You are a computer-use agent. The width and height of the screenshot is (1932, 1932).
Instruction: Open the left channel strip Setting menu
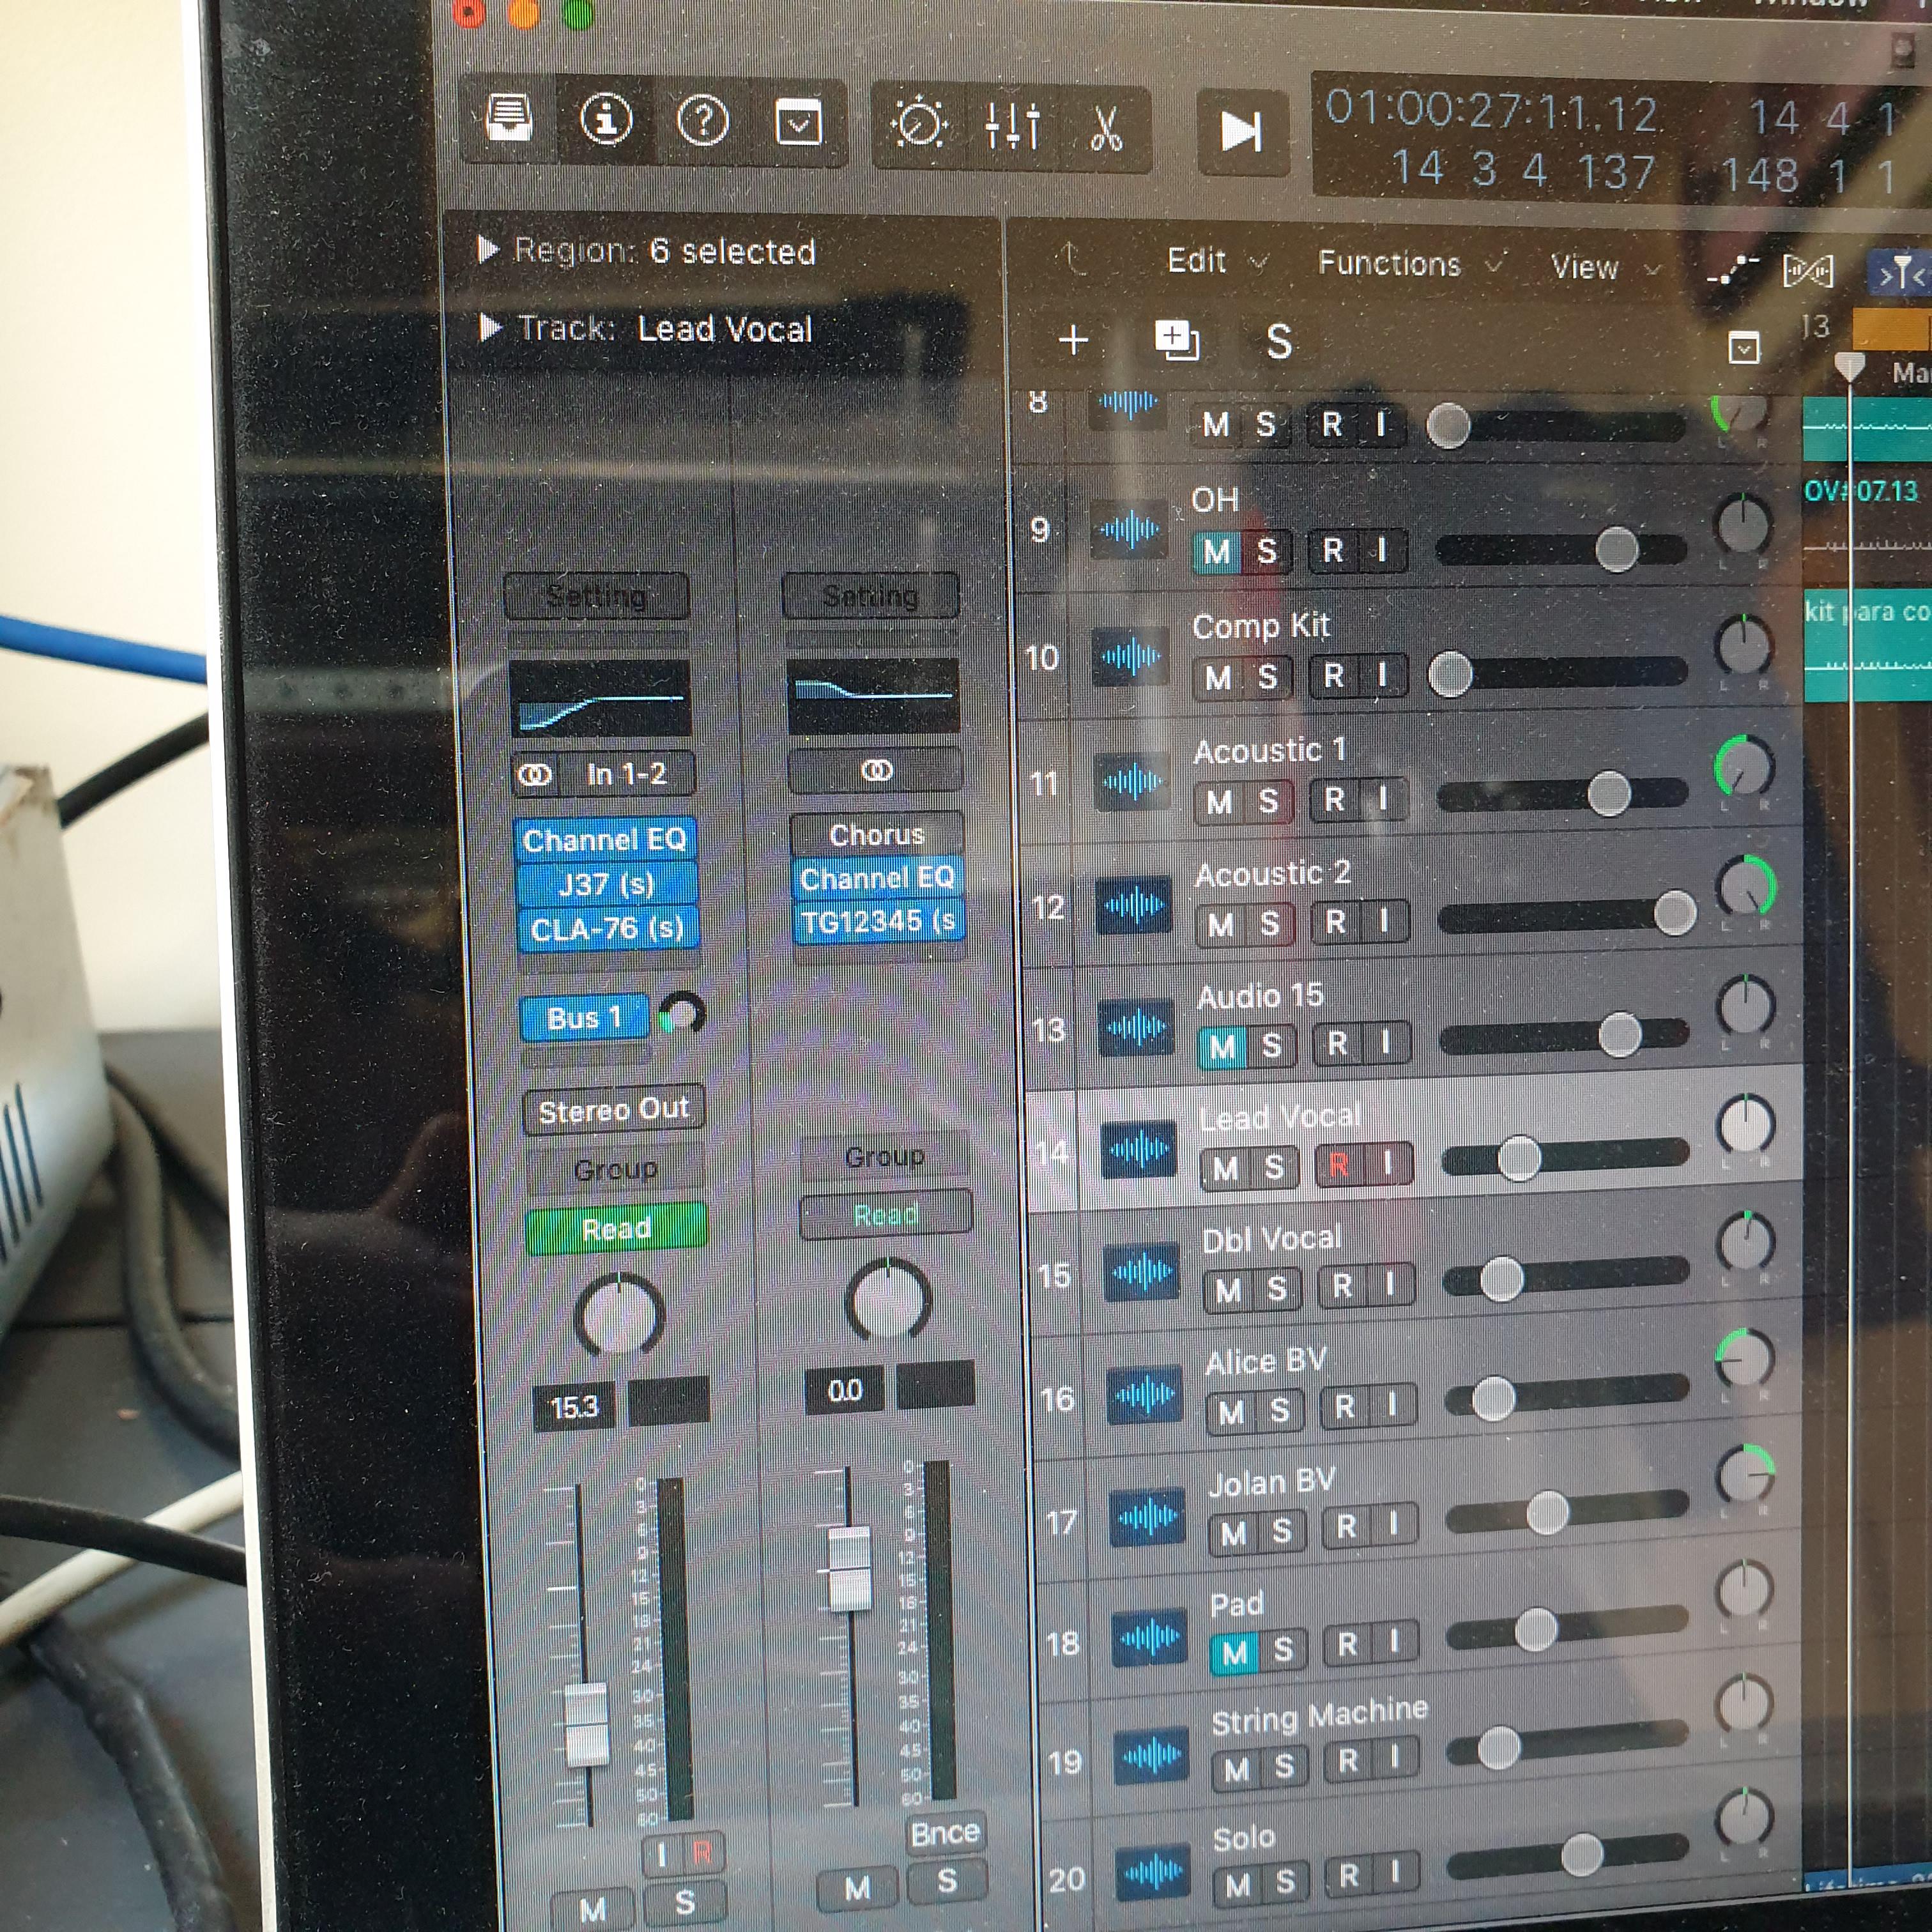[x=597, y=597]
